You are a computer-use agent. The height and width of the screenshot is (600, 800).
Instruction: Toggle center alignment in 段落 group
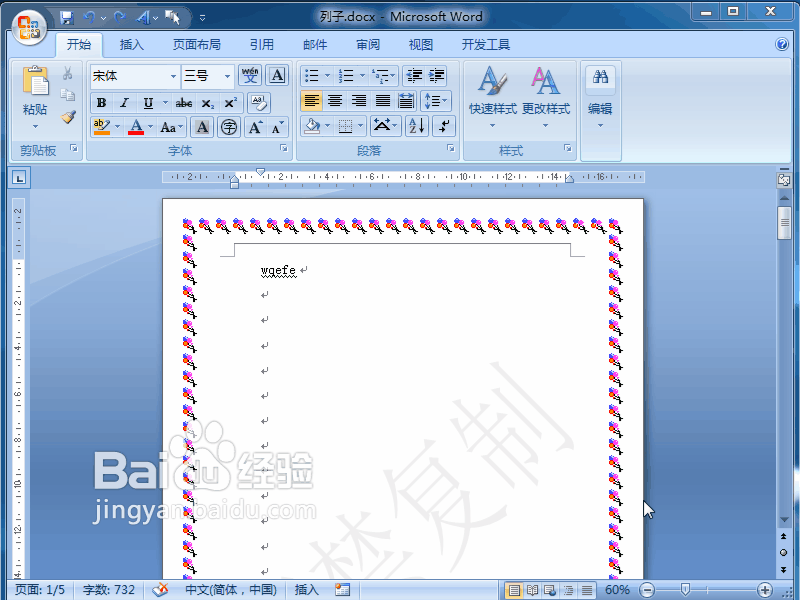click(x=333, y=100)
